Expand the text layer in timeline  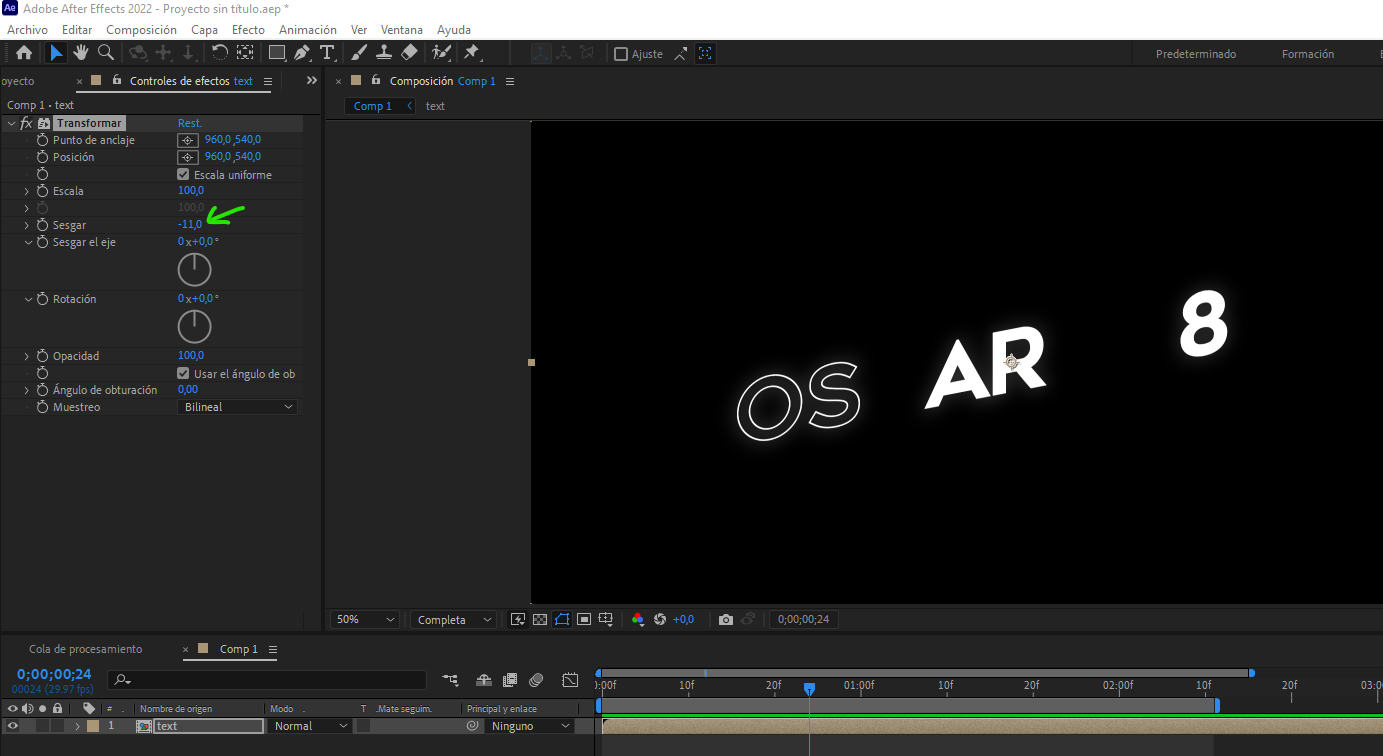pyautogui.click(x=77, y=726)
